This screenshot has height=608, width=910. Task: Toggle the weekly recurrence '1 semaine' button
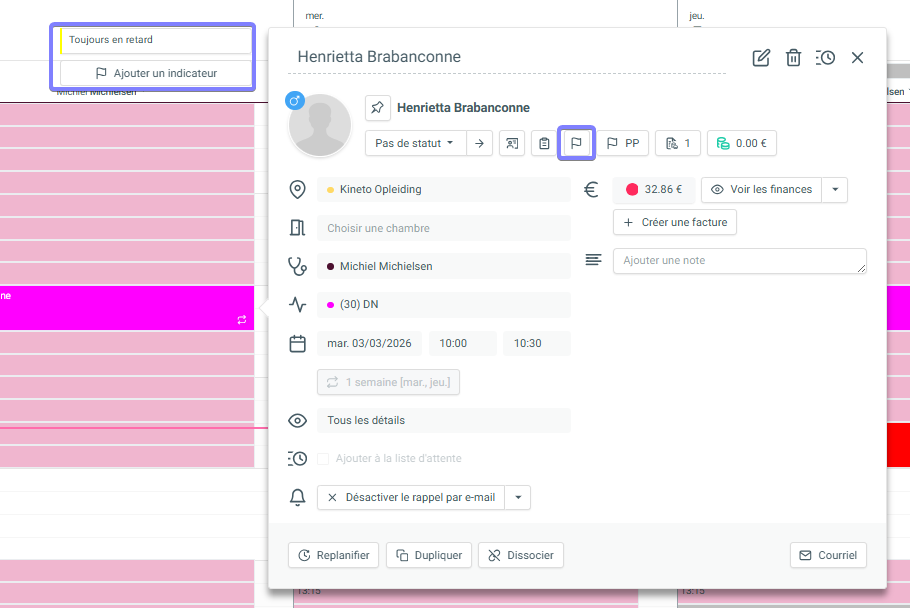(388, 382)
